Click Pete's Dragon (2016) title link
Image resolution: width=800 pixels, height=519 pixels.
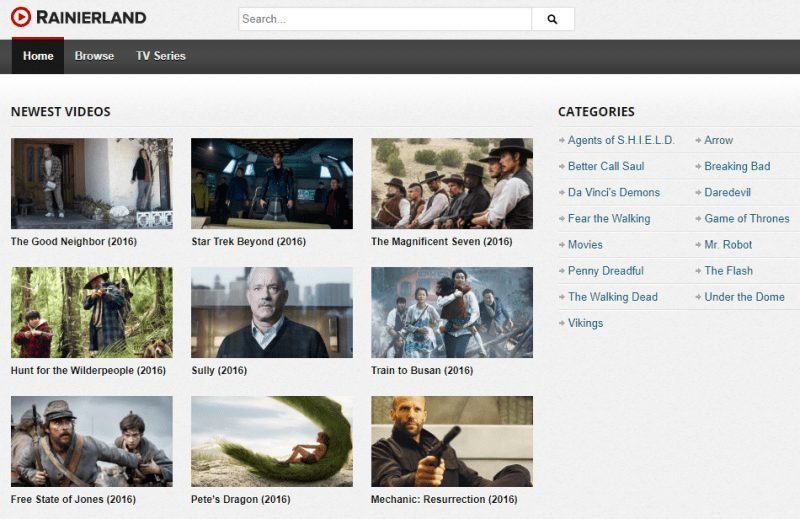pyautogui.click(x=241, y=500)
